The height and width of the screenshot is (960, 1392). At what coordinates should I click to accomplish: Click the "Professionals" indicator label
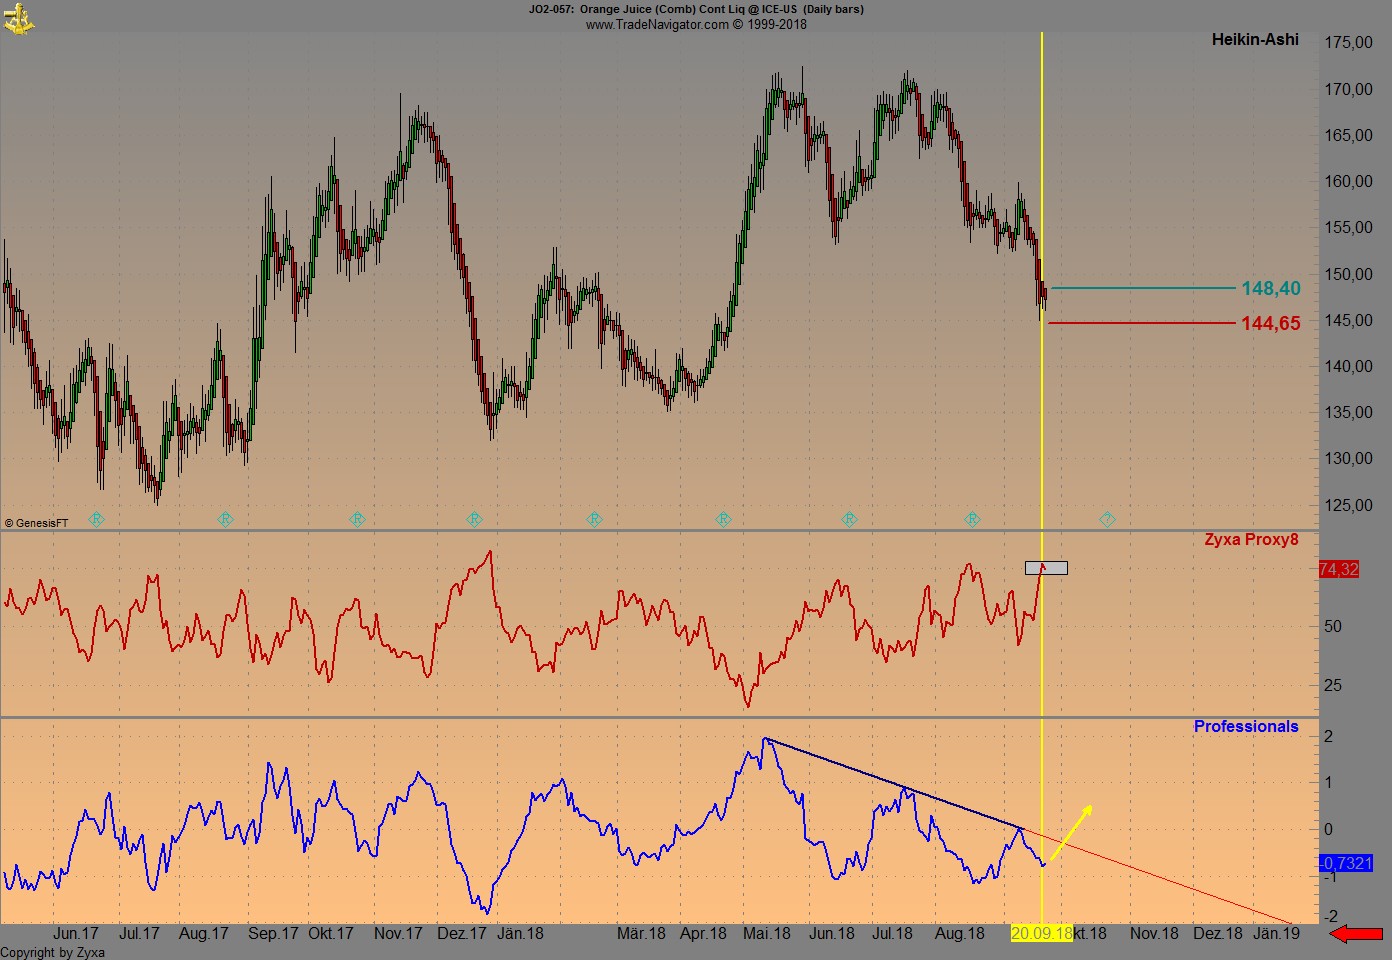point(1246,726)
